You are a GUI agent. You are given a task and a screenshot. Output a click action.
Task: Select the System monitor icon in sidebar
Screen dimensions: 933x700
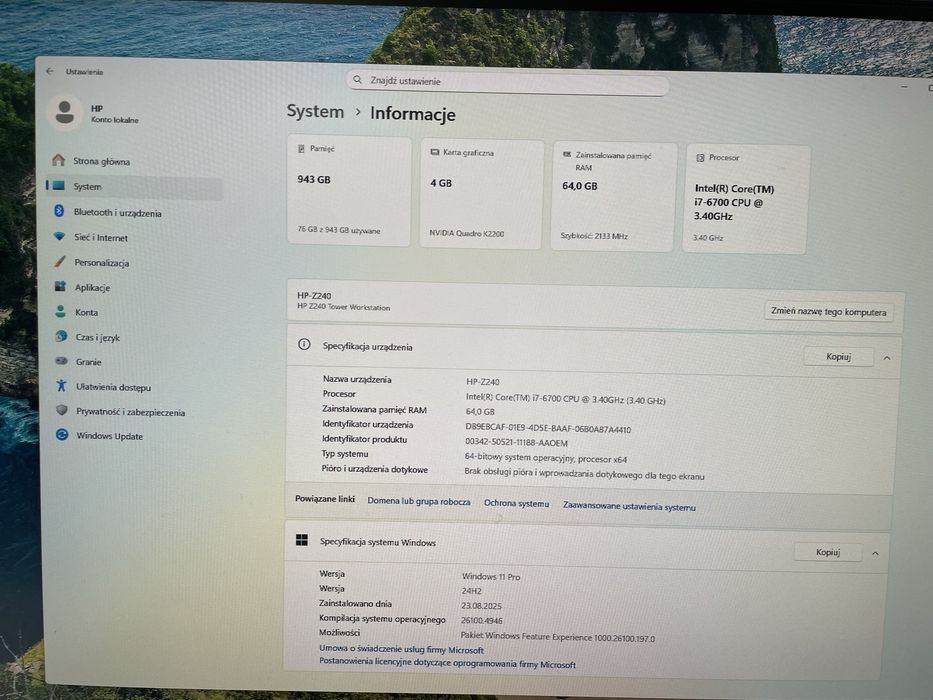(58, 186)
